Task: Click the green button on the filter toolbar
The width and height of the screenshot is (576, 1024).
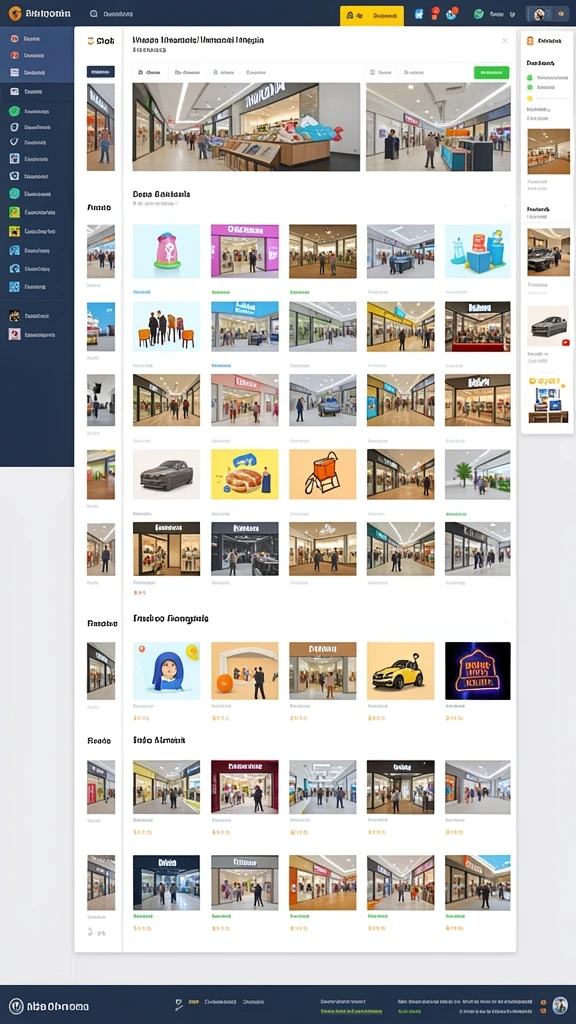Action: click(491, 72)
